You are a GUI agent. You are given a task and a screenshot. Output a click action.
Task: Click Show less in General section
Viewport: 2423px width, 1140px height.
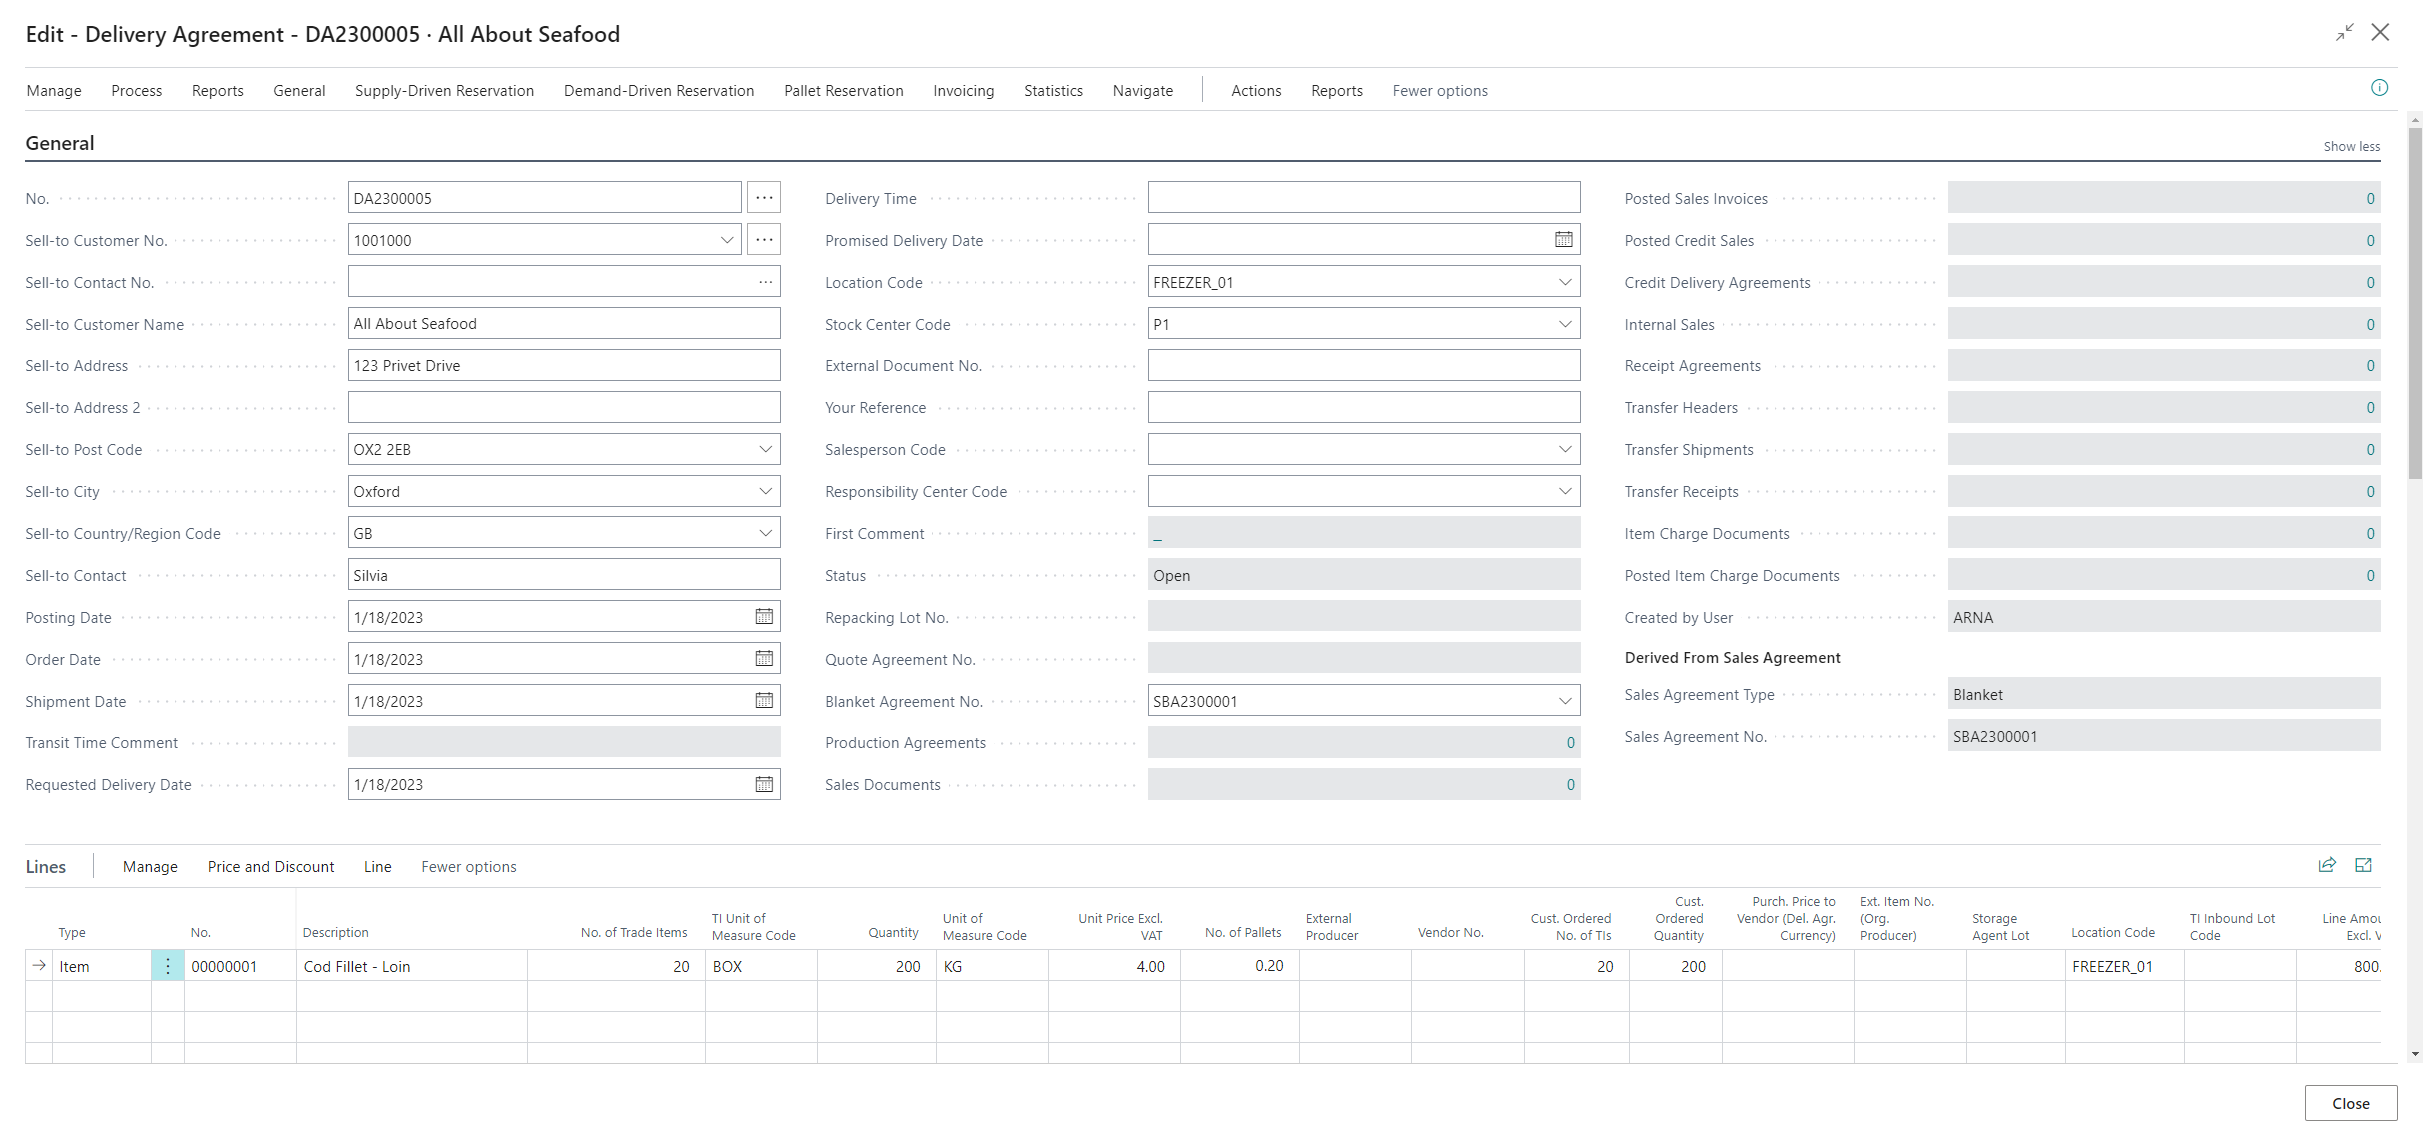point(2351,147)
